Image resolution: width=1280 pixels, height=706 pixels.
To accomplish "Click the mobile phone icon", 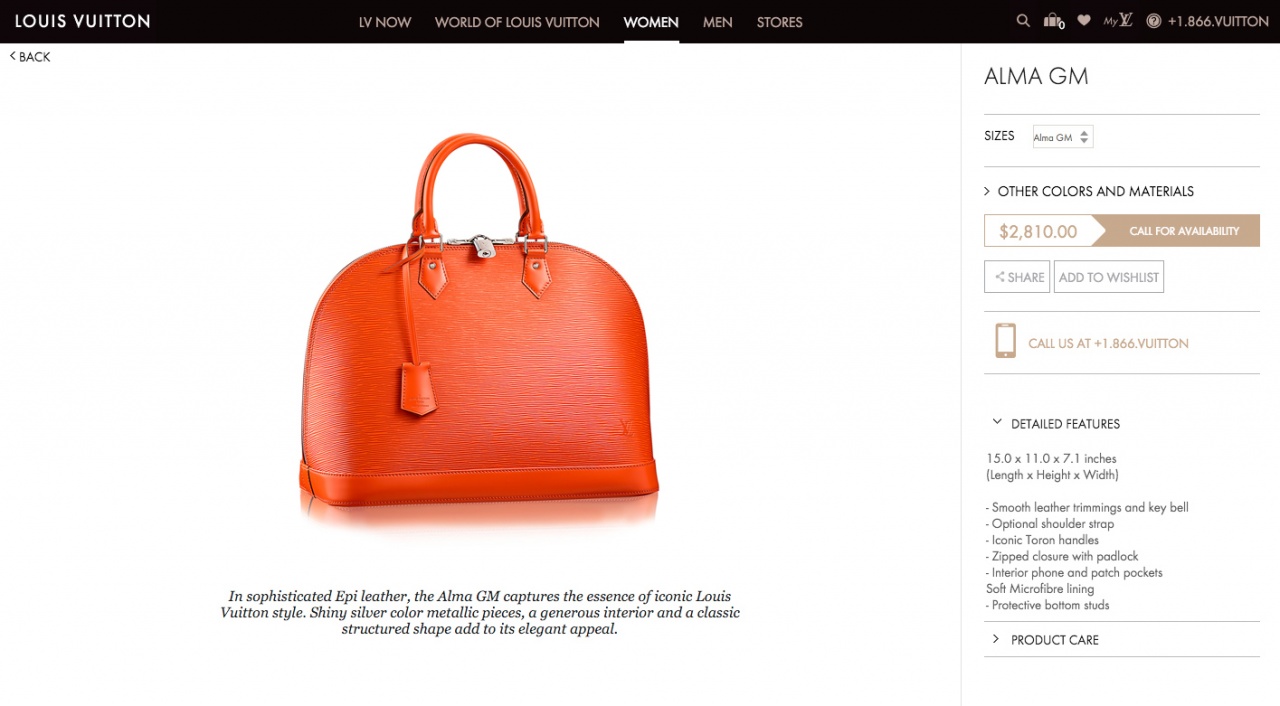I will point(1005,341).
